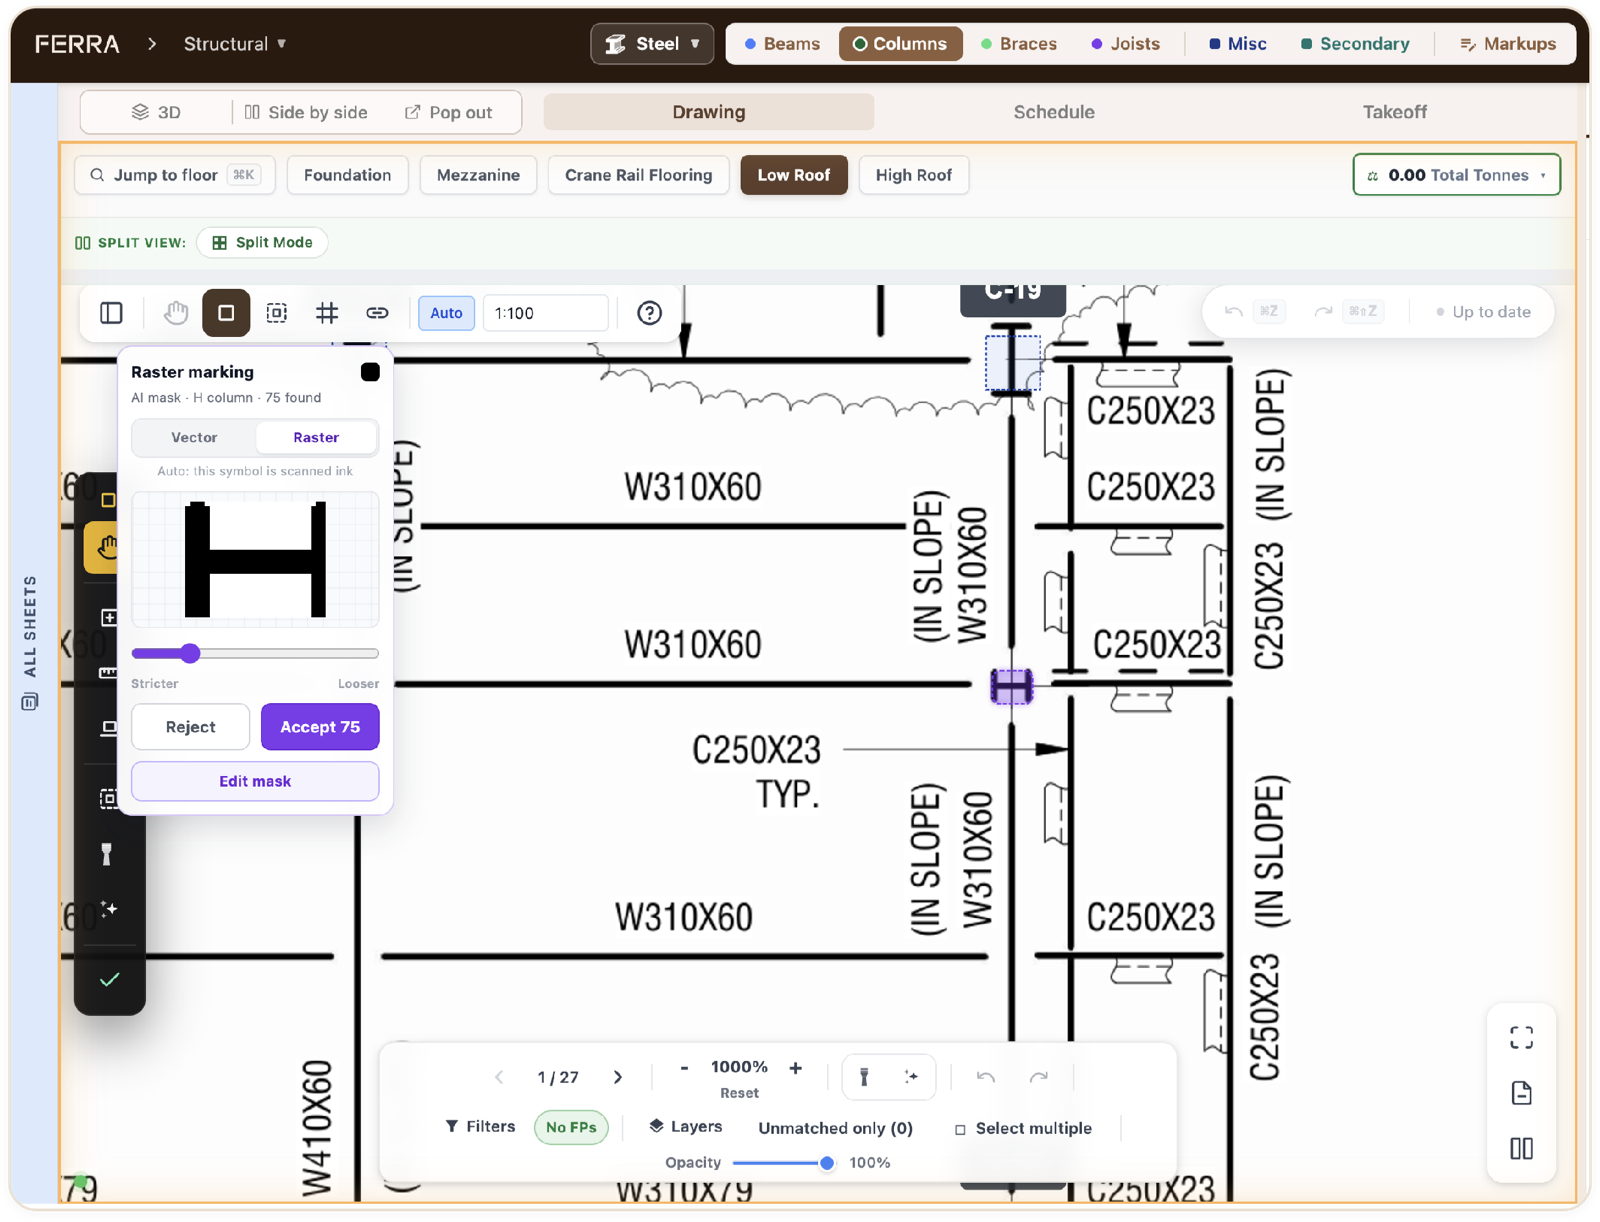Zoom out with the minus button
1600x1222 pixels.
[684, 1068]
